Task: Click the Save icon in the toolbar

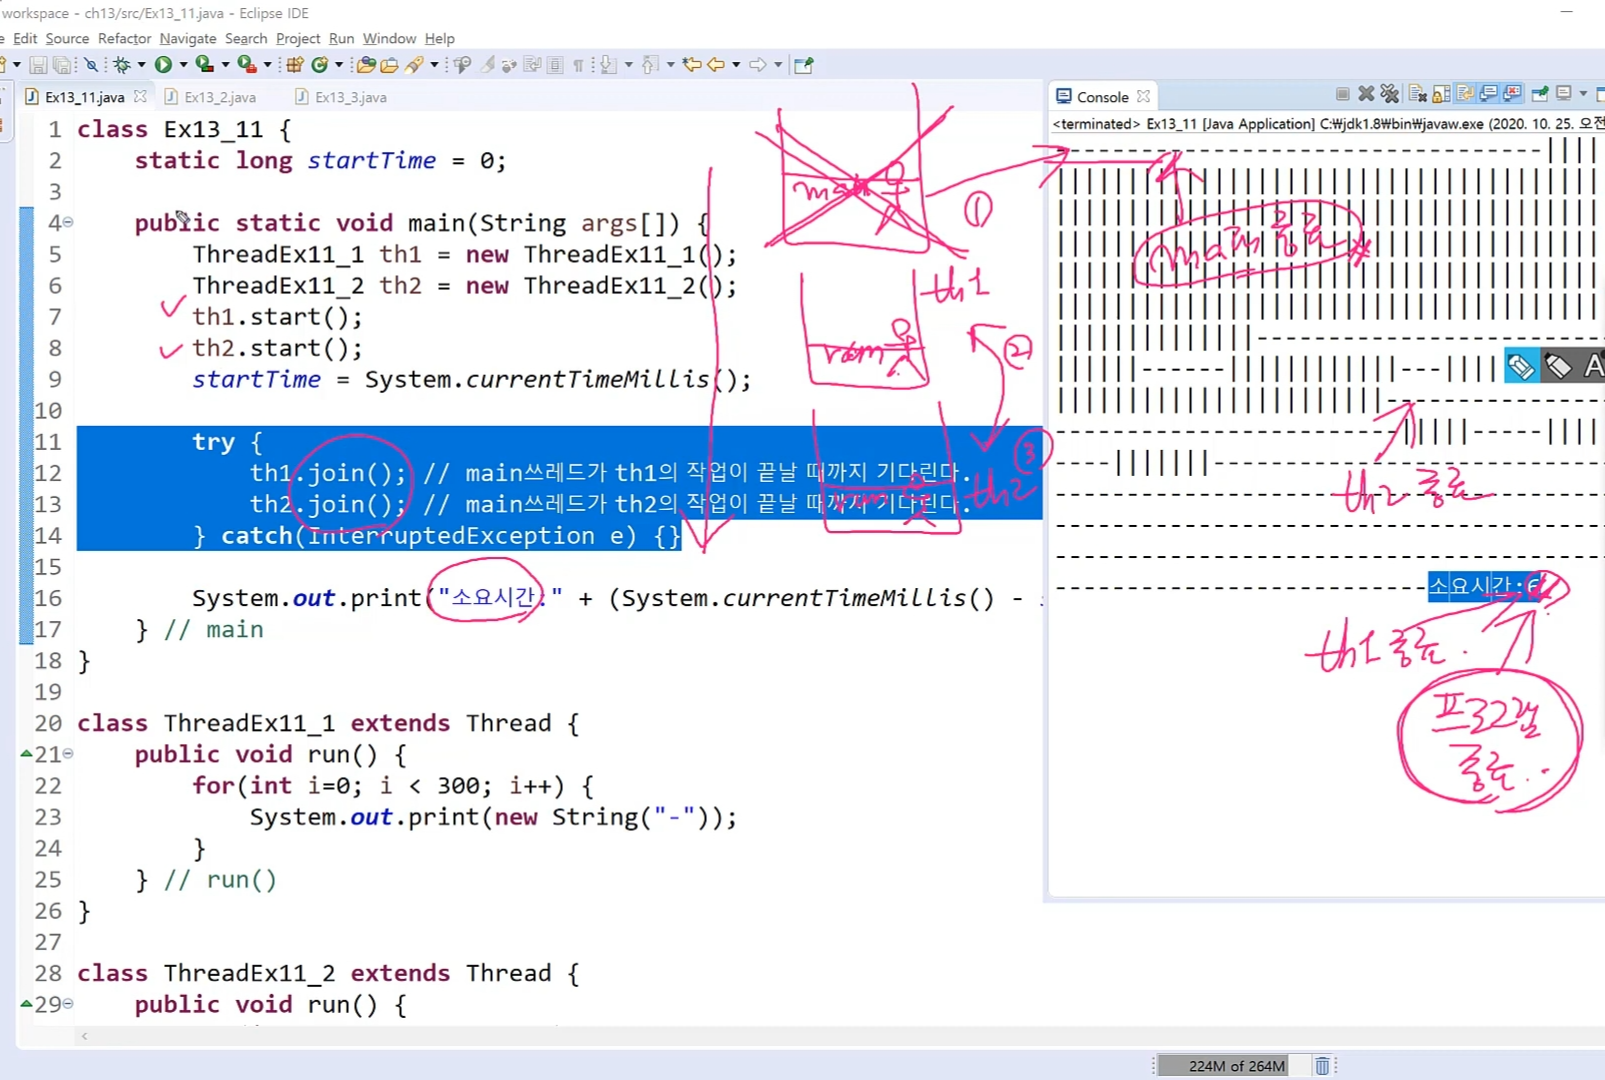Action: coord(38,65)
